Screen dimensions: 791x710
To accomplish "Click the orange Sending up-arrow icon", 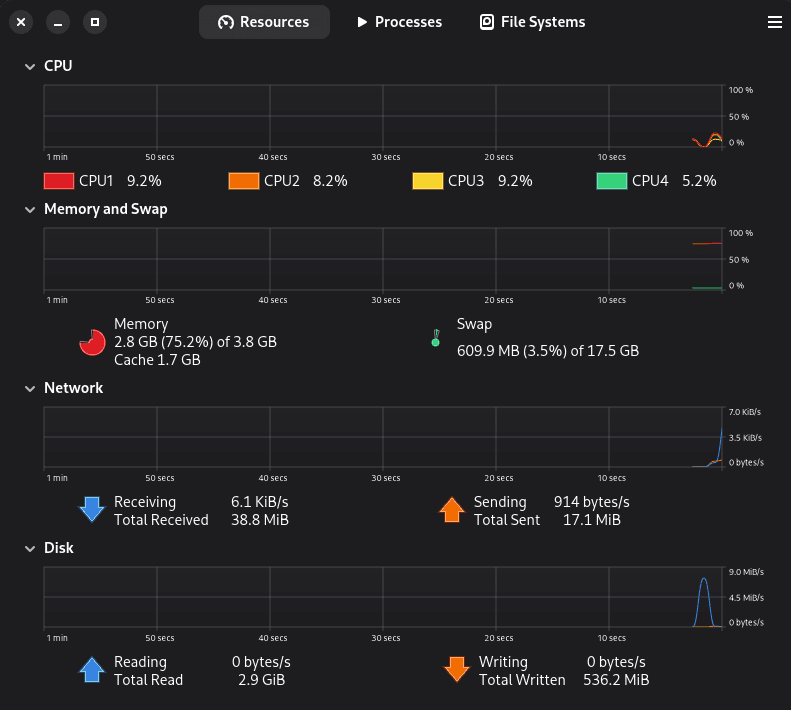I will [452, 510].
